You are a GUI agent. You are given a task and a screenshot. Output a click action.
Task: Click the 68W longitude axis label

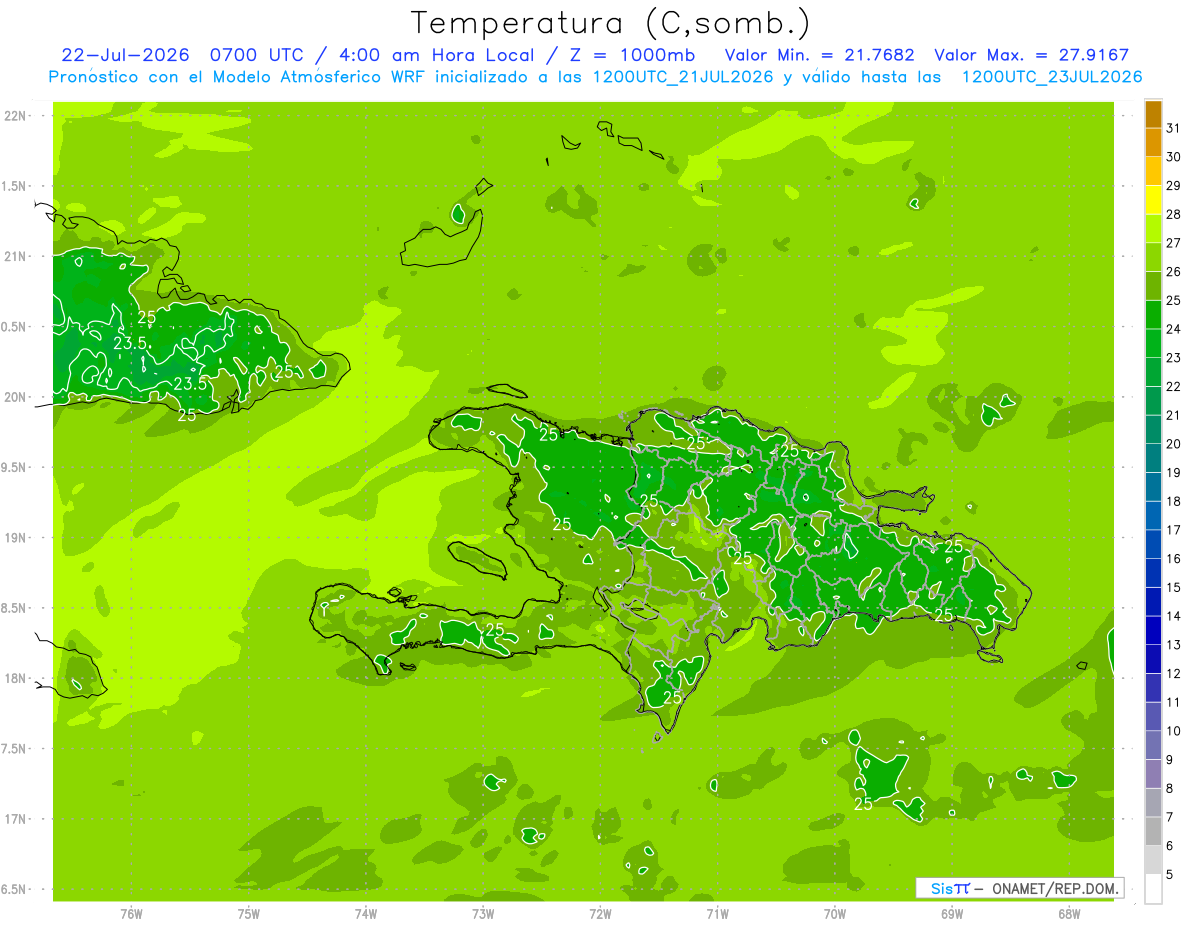(1069, 914)
